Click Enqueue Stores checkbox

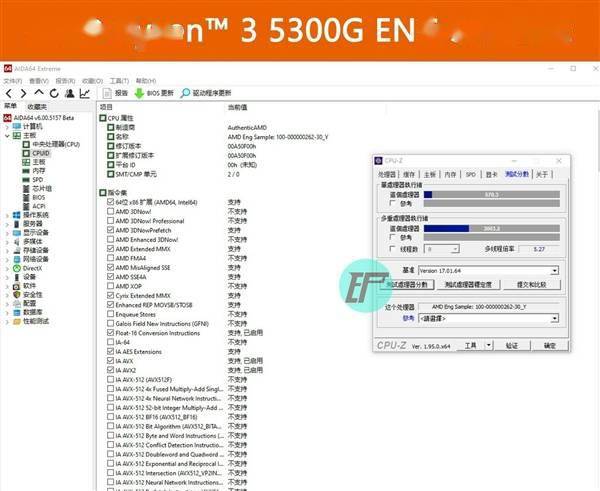click(x=111, y=314)
